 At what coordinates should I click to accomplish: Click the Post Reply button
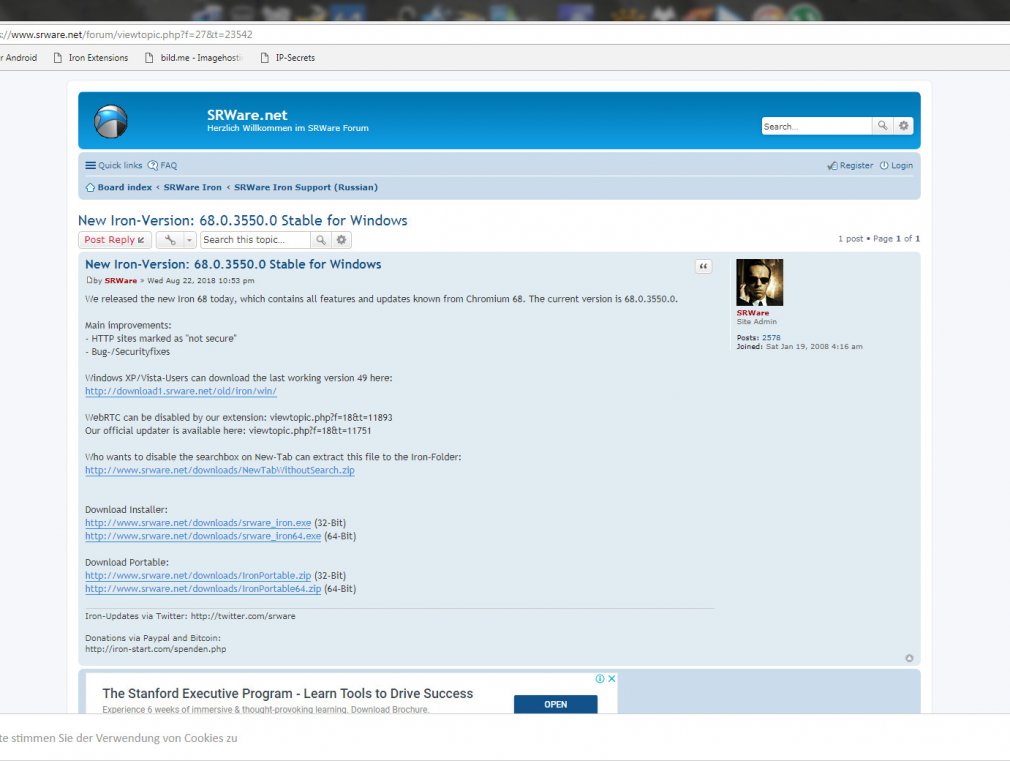tap(115, 240)
